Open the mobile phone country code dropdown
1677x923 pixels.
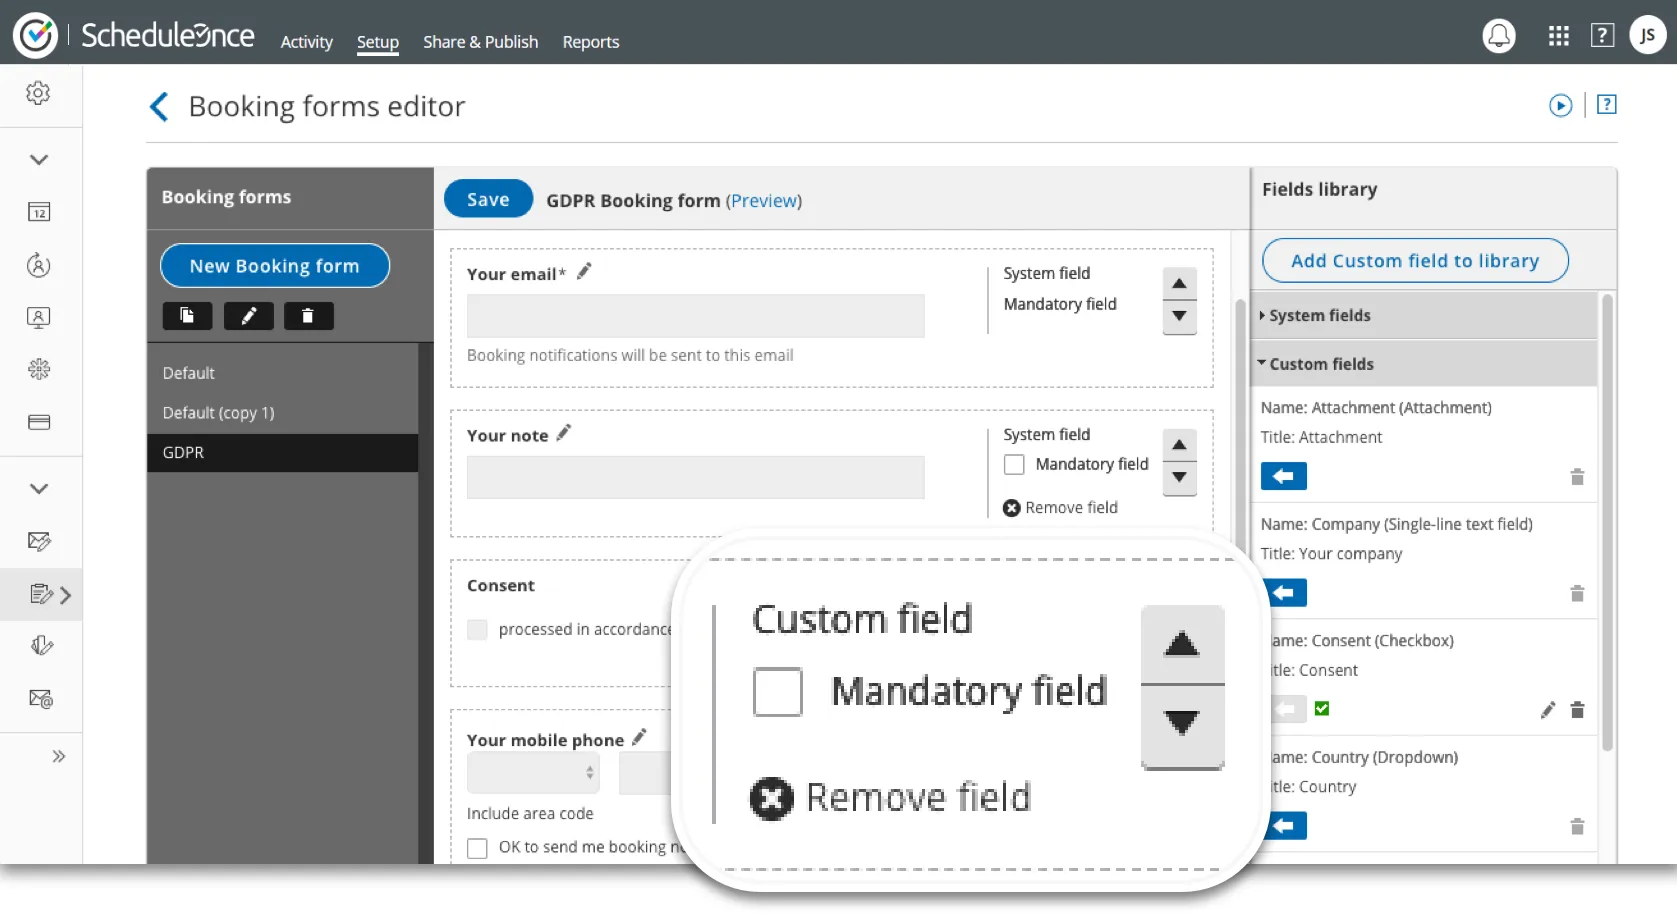(533, 773)
